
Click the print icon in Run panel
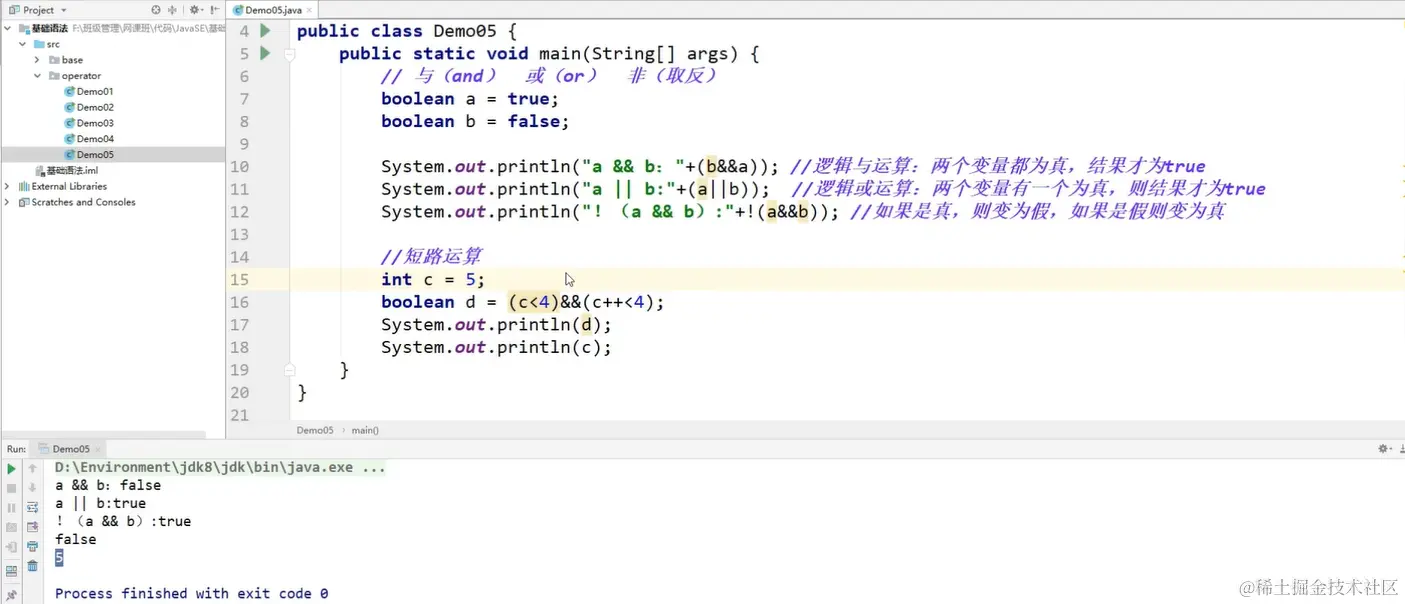(32, 547)
